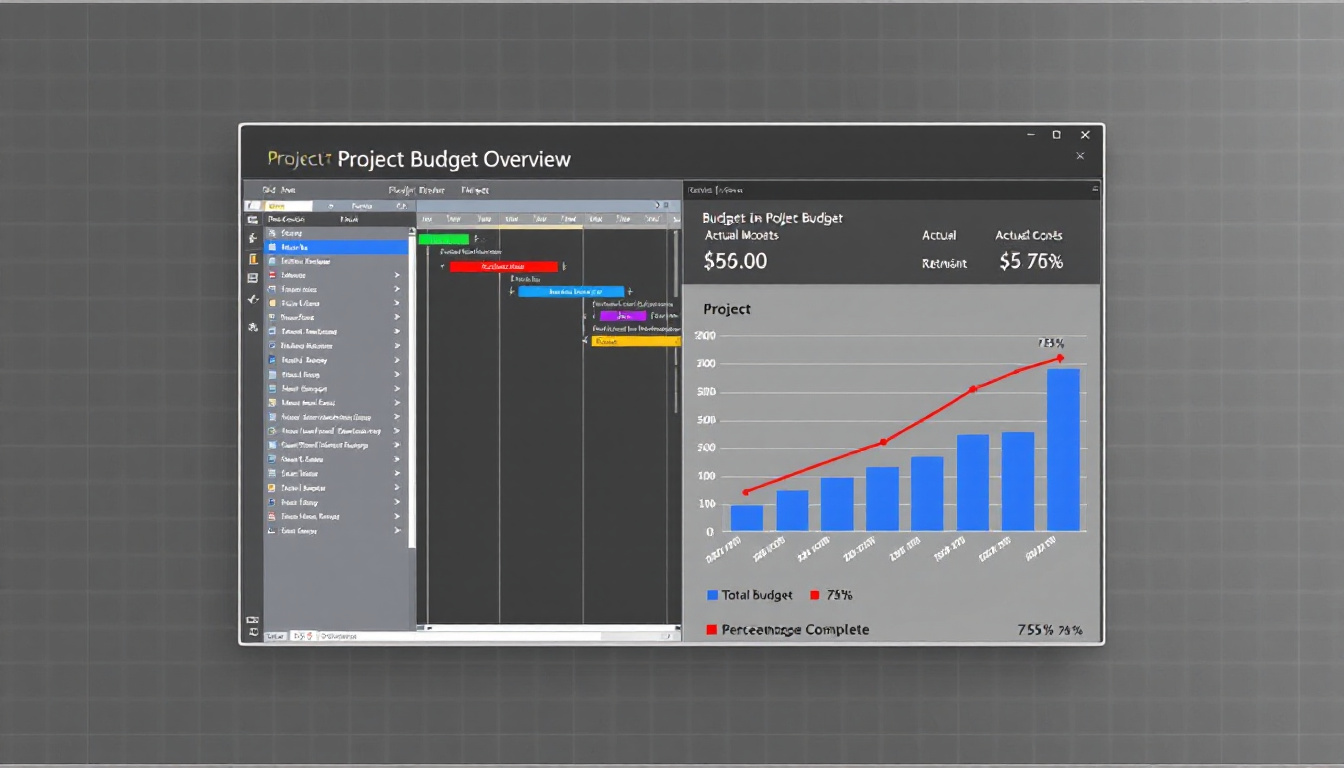Click the small X below the window close button
This screenshot has height=768, width=1344.
[x=1080, y=156]
